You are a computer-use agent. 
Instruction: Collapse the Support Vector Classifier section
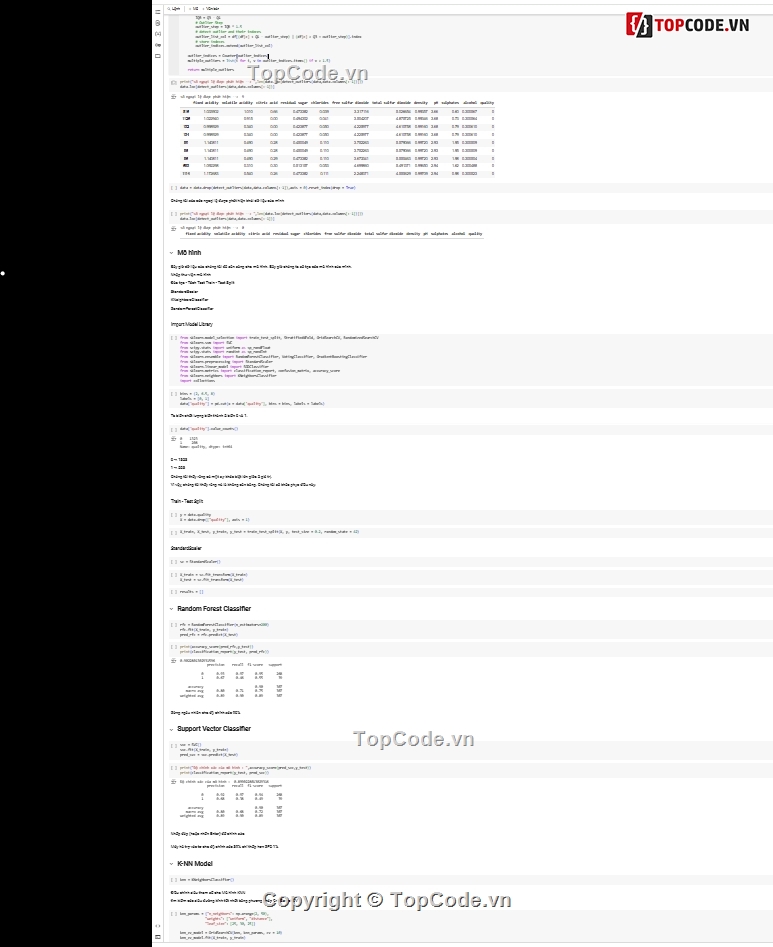(x=172, y=729)
